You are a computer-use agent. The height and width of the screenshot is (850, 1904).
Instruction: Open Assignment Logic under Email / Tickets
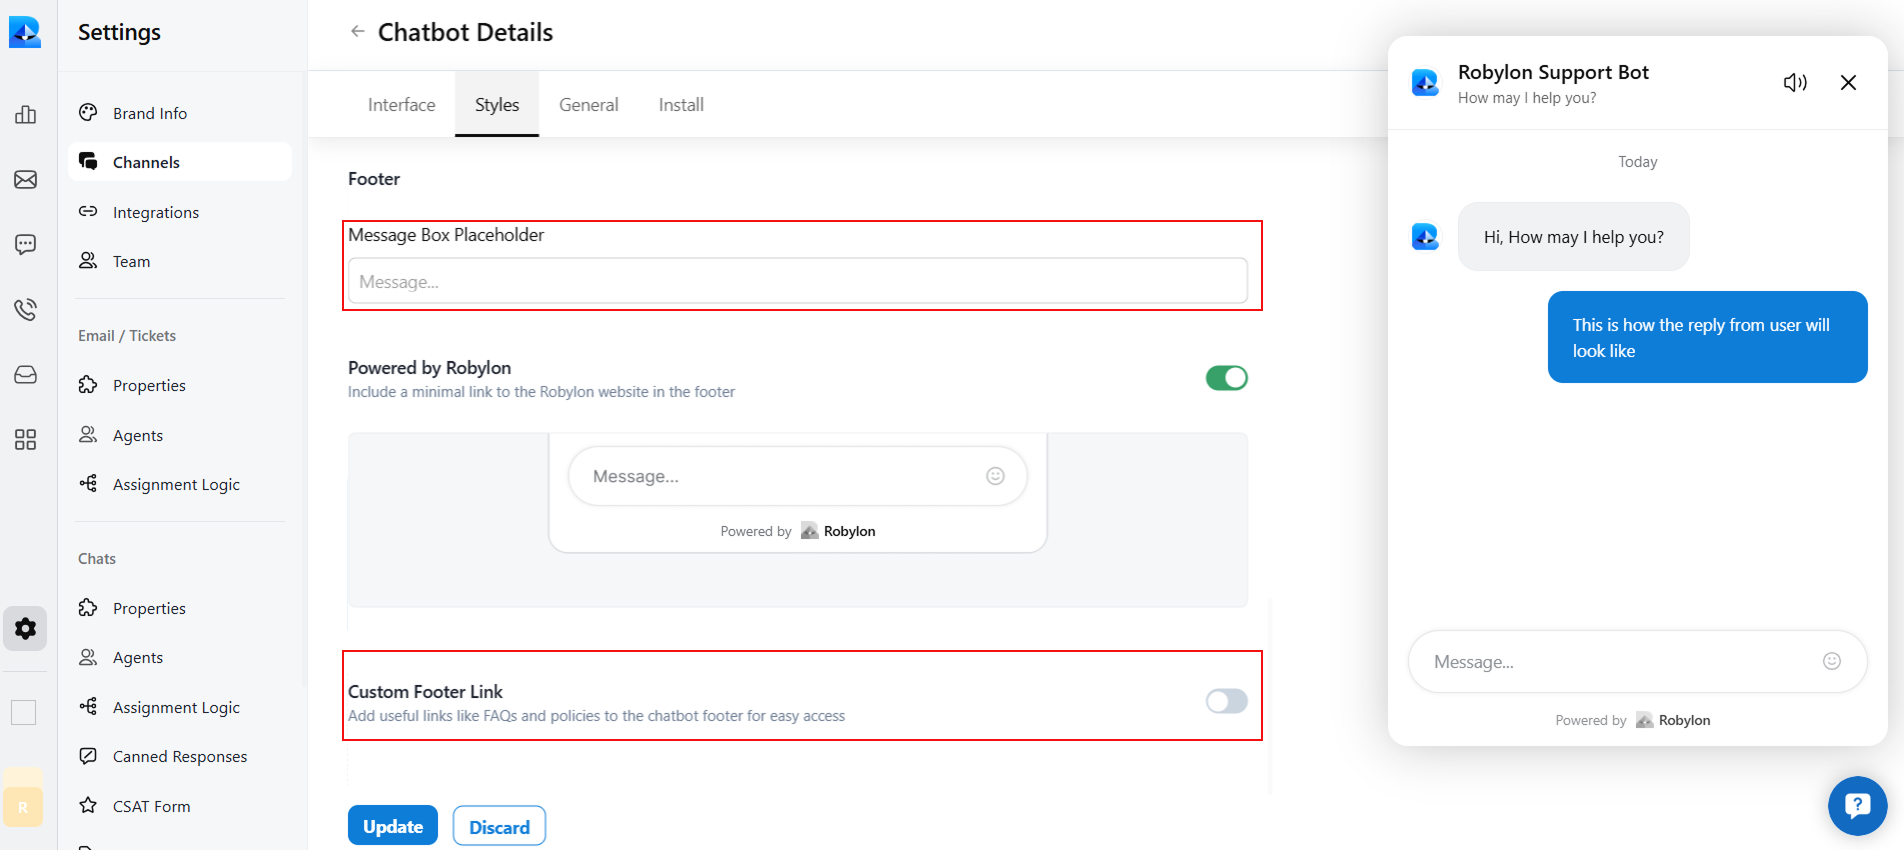(180, 484)
